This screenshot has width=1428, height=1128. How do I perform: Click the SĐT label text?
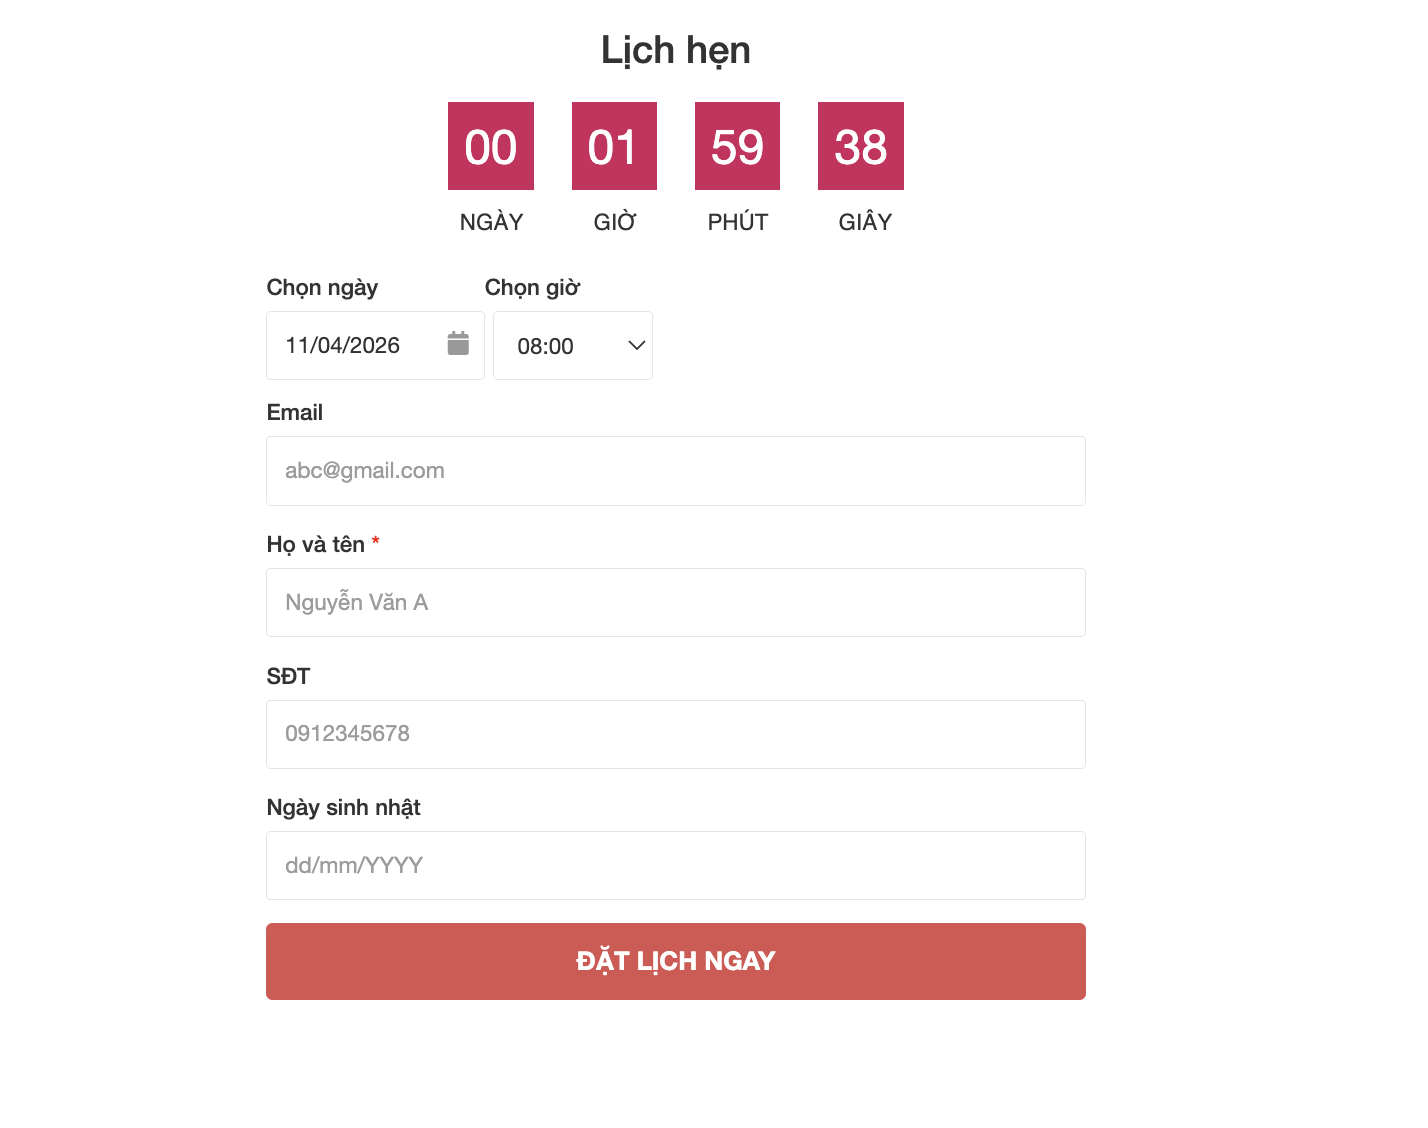[x=288, y=677]
